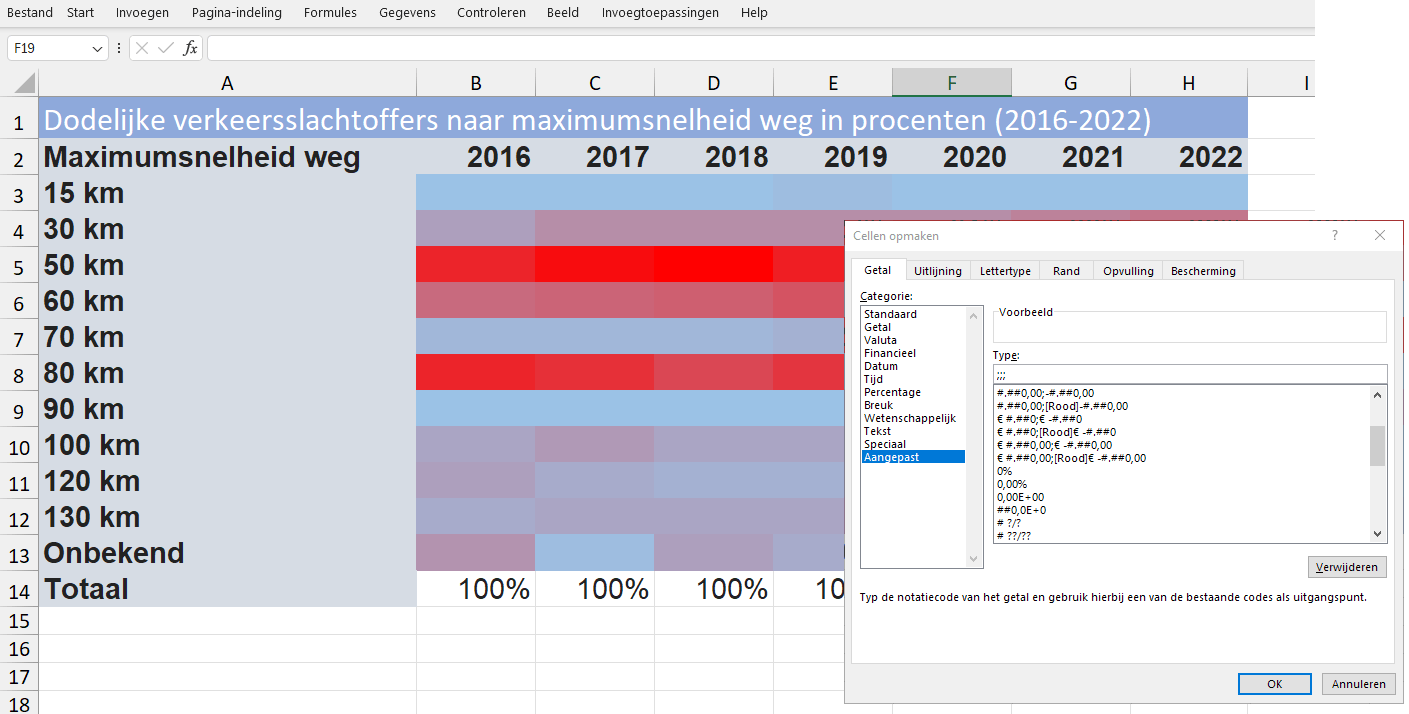
Task: Select column B header
Action: pos(476,83)
